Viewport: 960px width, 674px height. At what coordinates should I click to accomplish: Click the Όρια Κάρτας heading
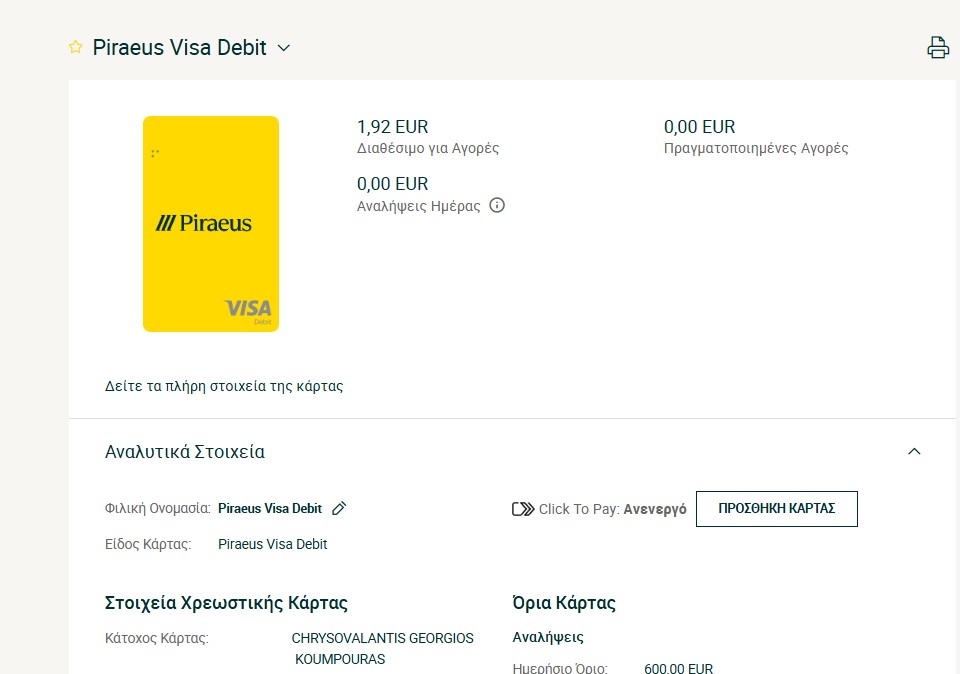[564, 603]
